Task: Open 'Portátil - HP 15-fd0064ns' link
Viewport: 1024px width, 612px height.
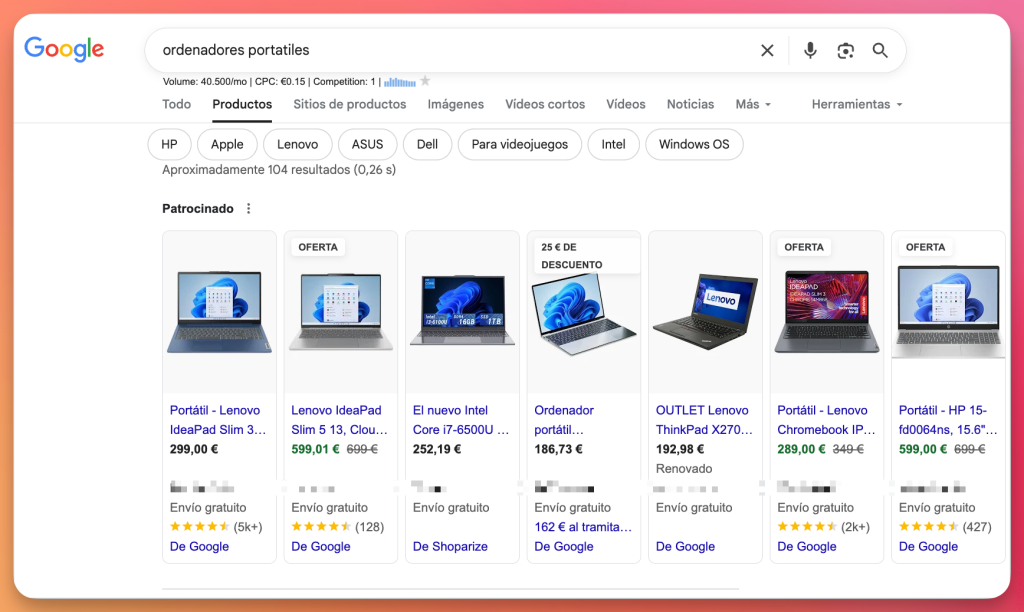Action: pos(948,420)
